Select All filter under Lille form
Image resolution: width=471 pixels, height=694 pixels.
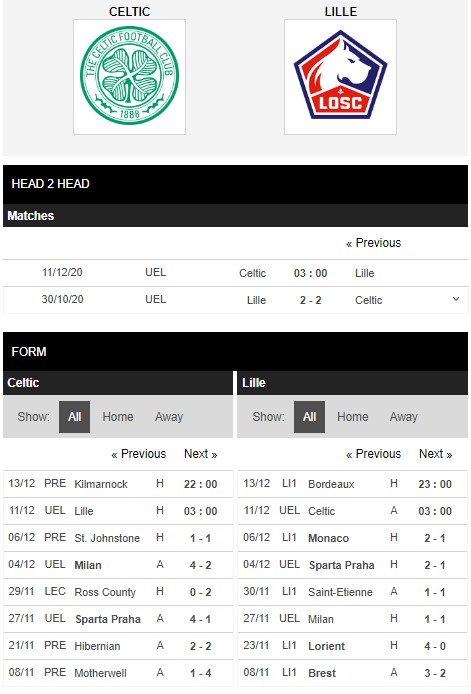click(309, 417)
